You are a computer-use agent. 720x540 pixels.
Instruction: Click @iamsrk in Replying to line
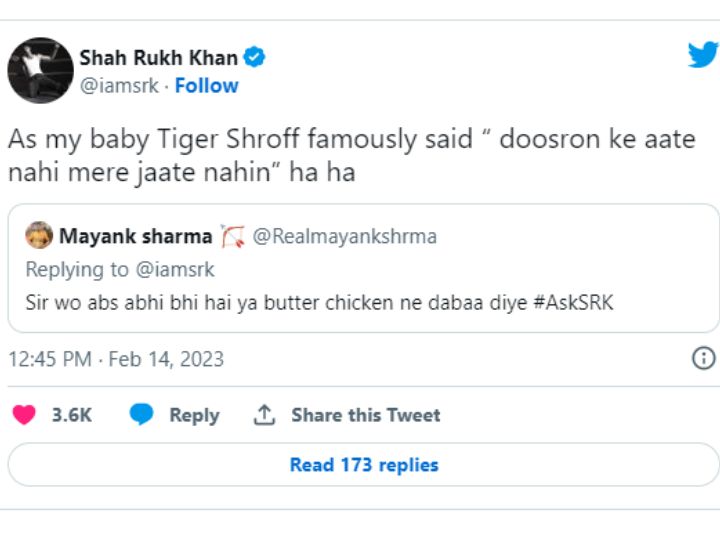coord(175,270)
